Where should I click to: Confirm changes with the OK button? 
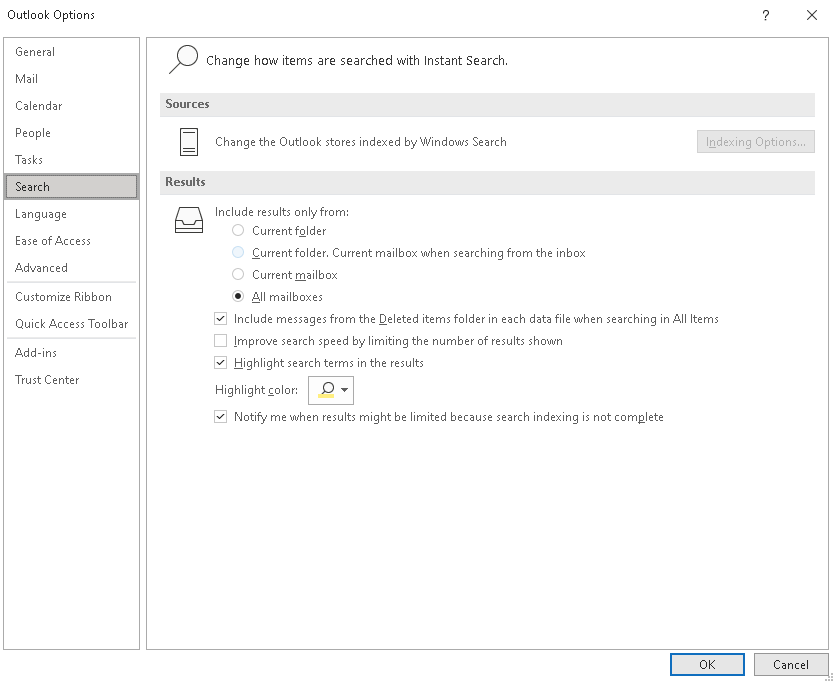coord(707,664)
